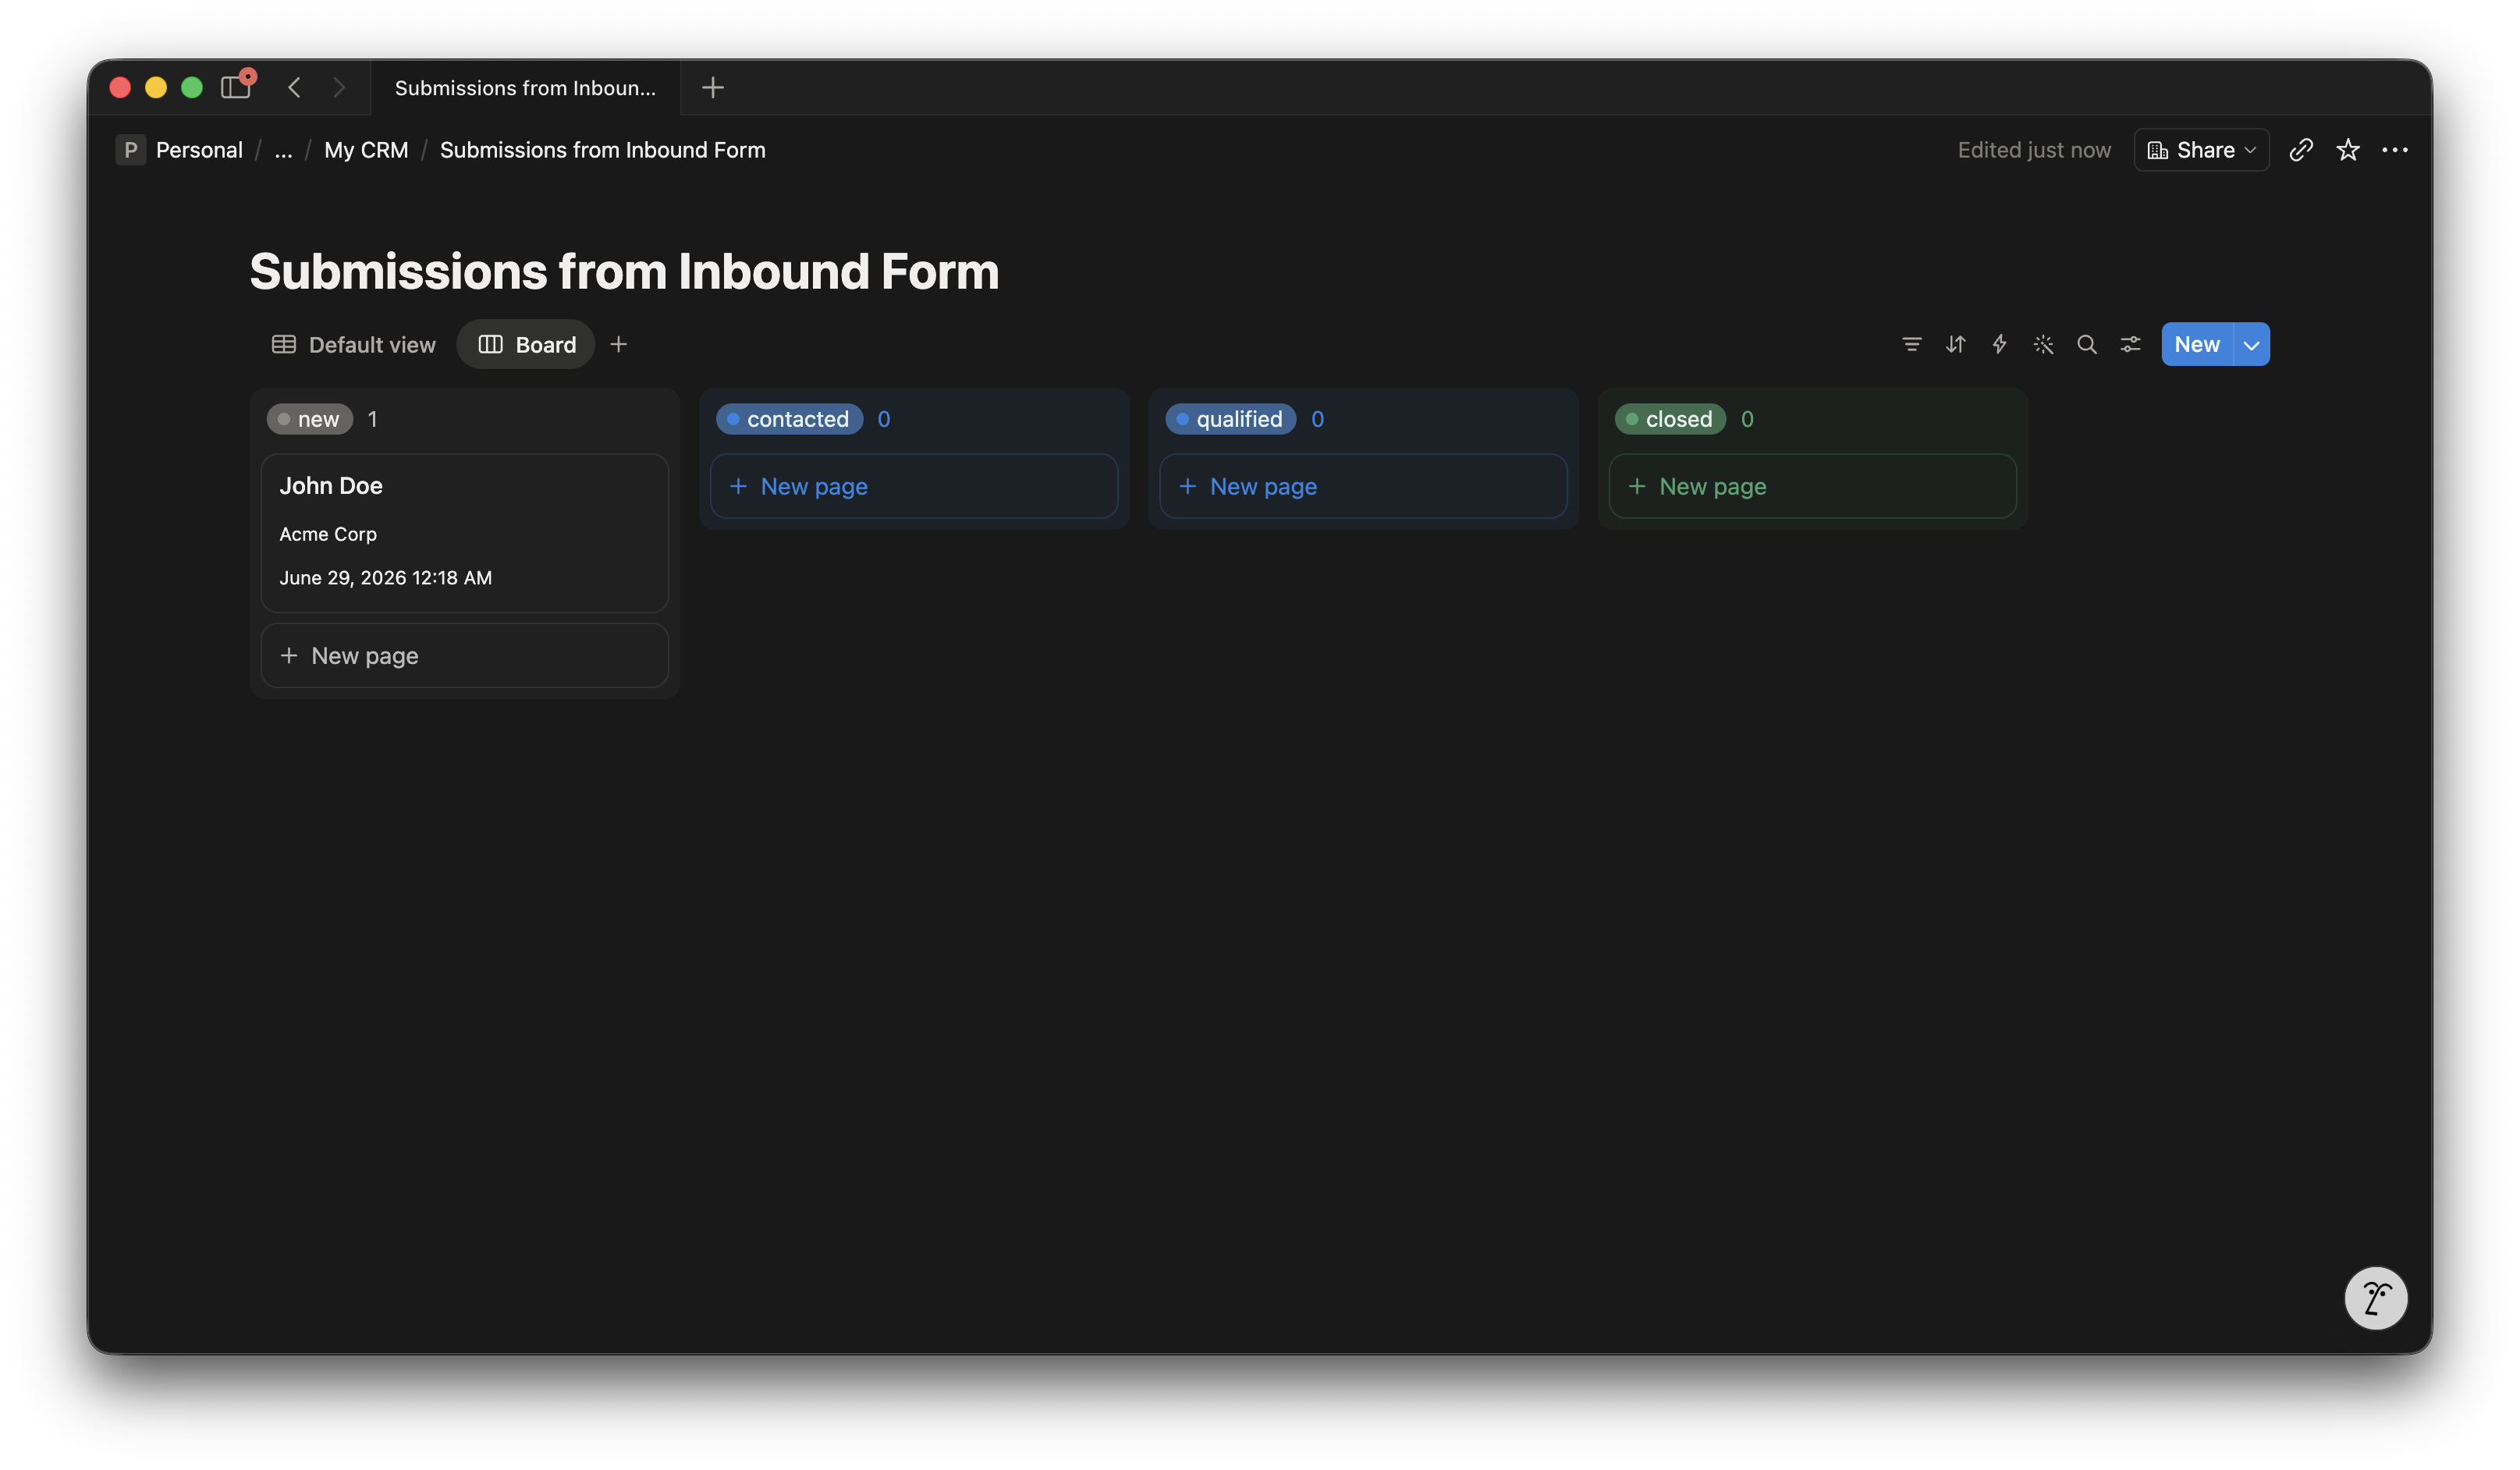
Task: Click the blue qualified status tag
Action: [x=1230, y=420]
